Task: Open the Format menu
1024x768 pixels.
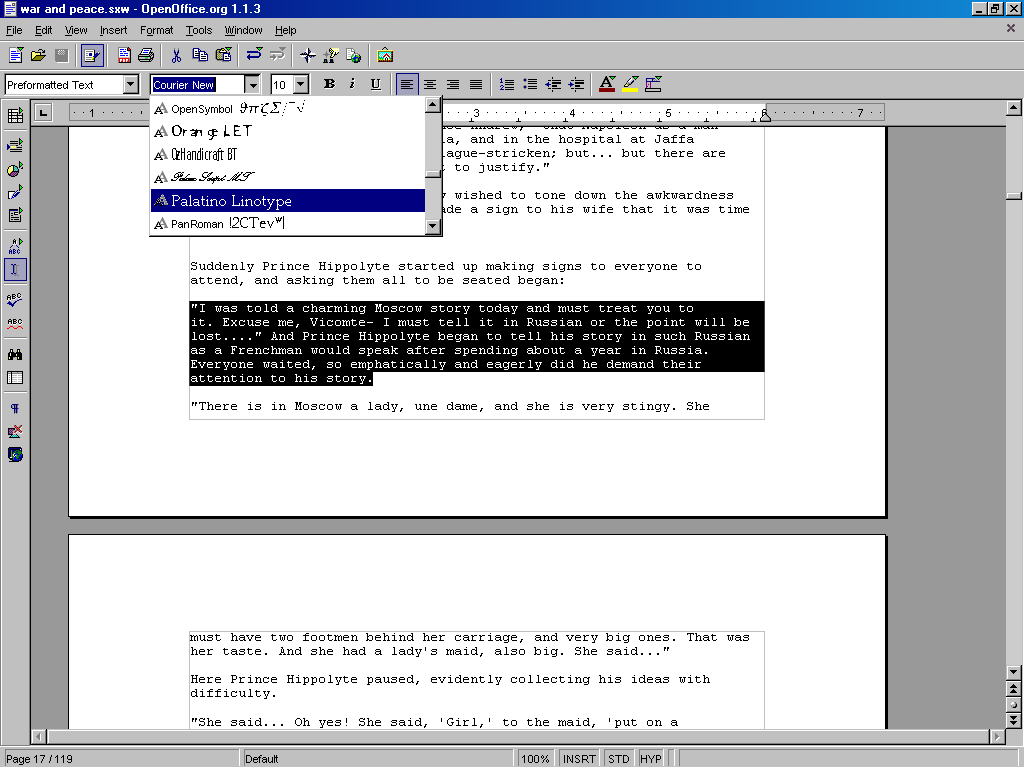Action: pyautogui.click(x=156, y=31)
